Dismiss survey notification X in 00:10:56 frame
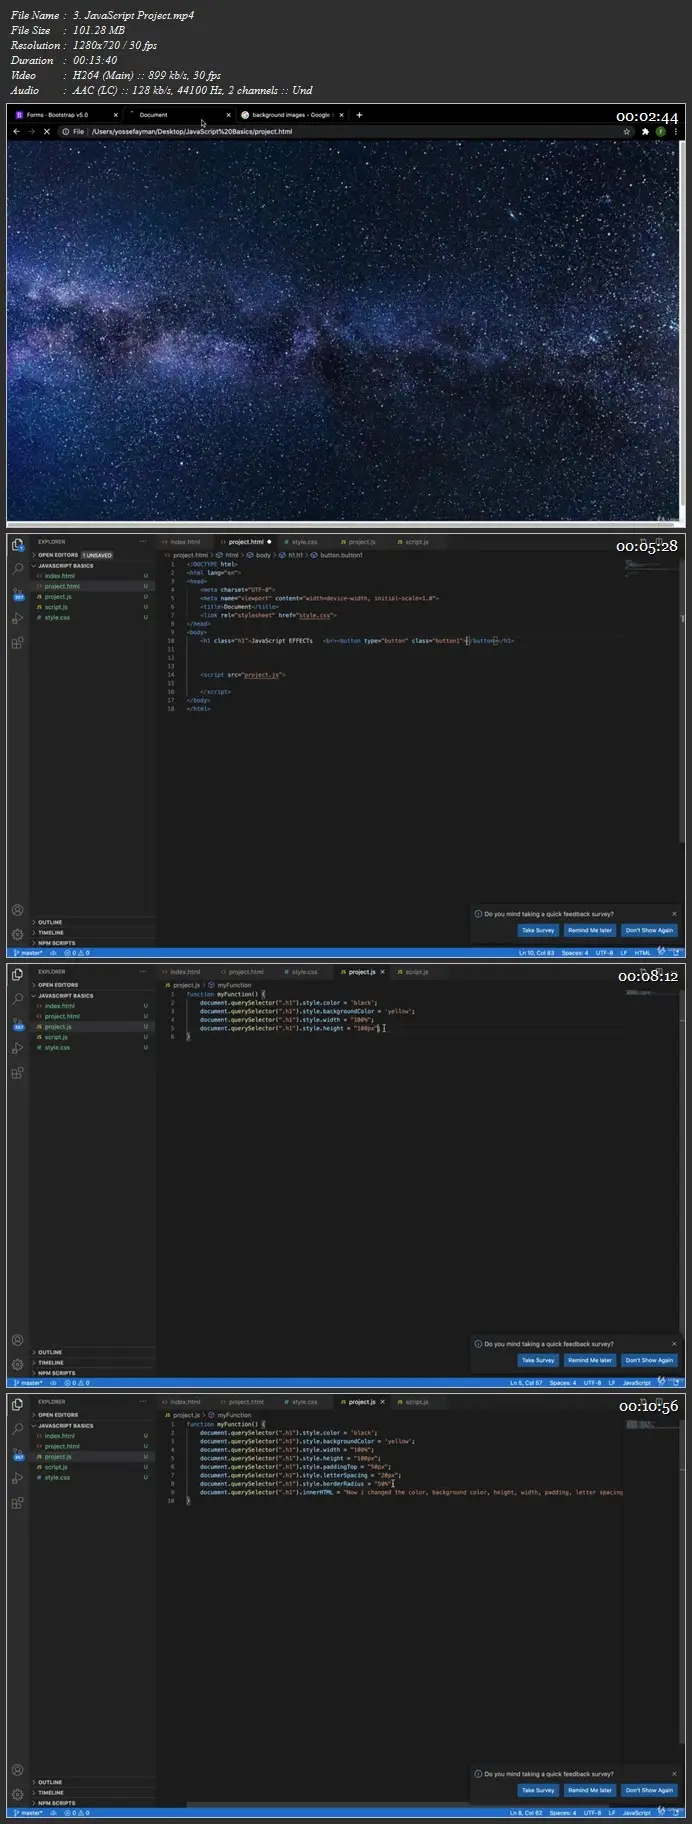 (x=674, y=1774)
